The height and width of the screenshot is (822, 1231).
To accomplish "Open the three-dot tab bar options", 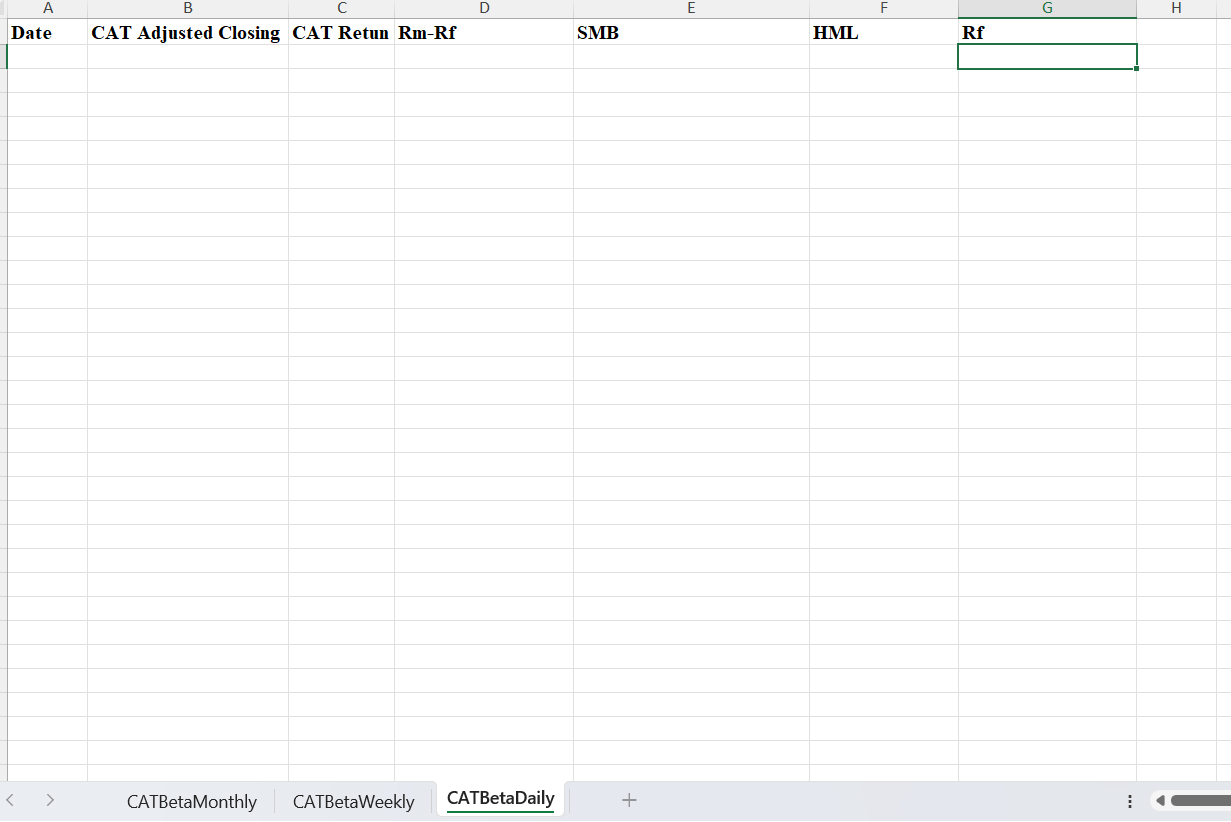I will pyautogui.click(x=1130, y=801).
